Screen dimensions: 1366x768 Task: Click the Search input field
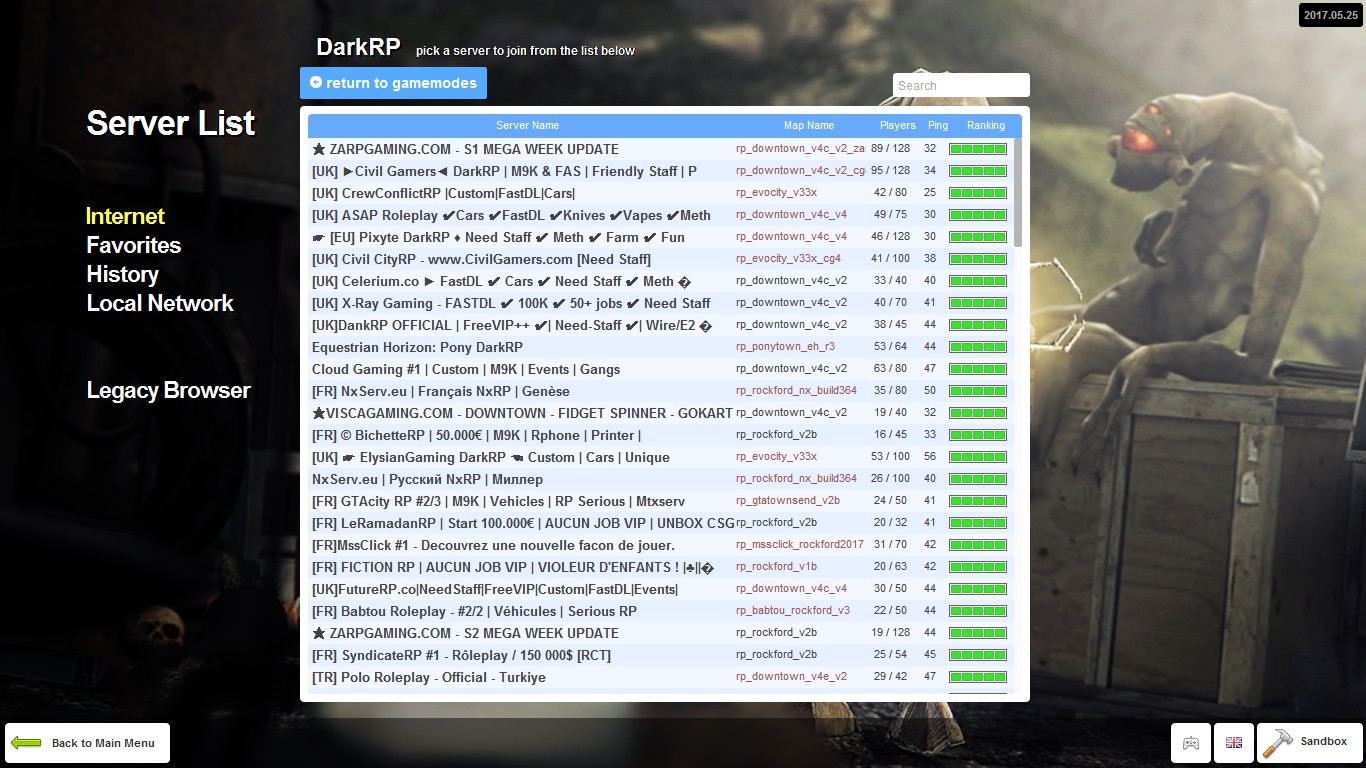(961, 85)
